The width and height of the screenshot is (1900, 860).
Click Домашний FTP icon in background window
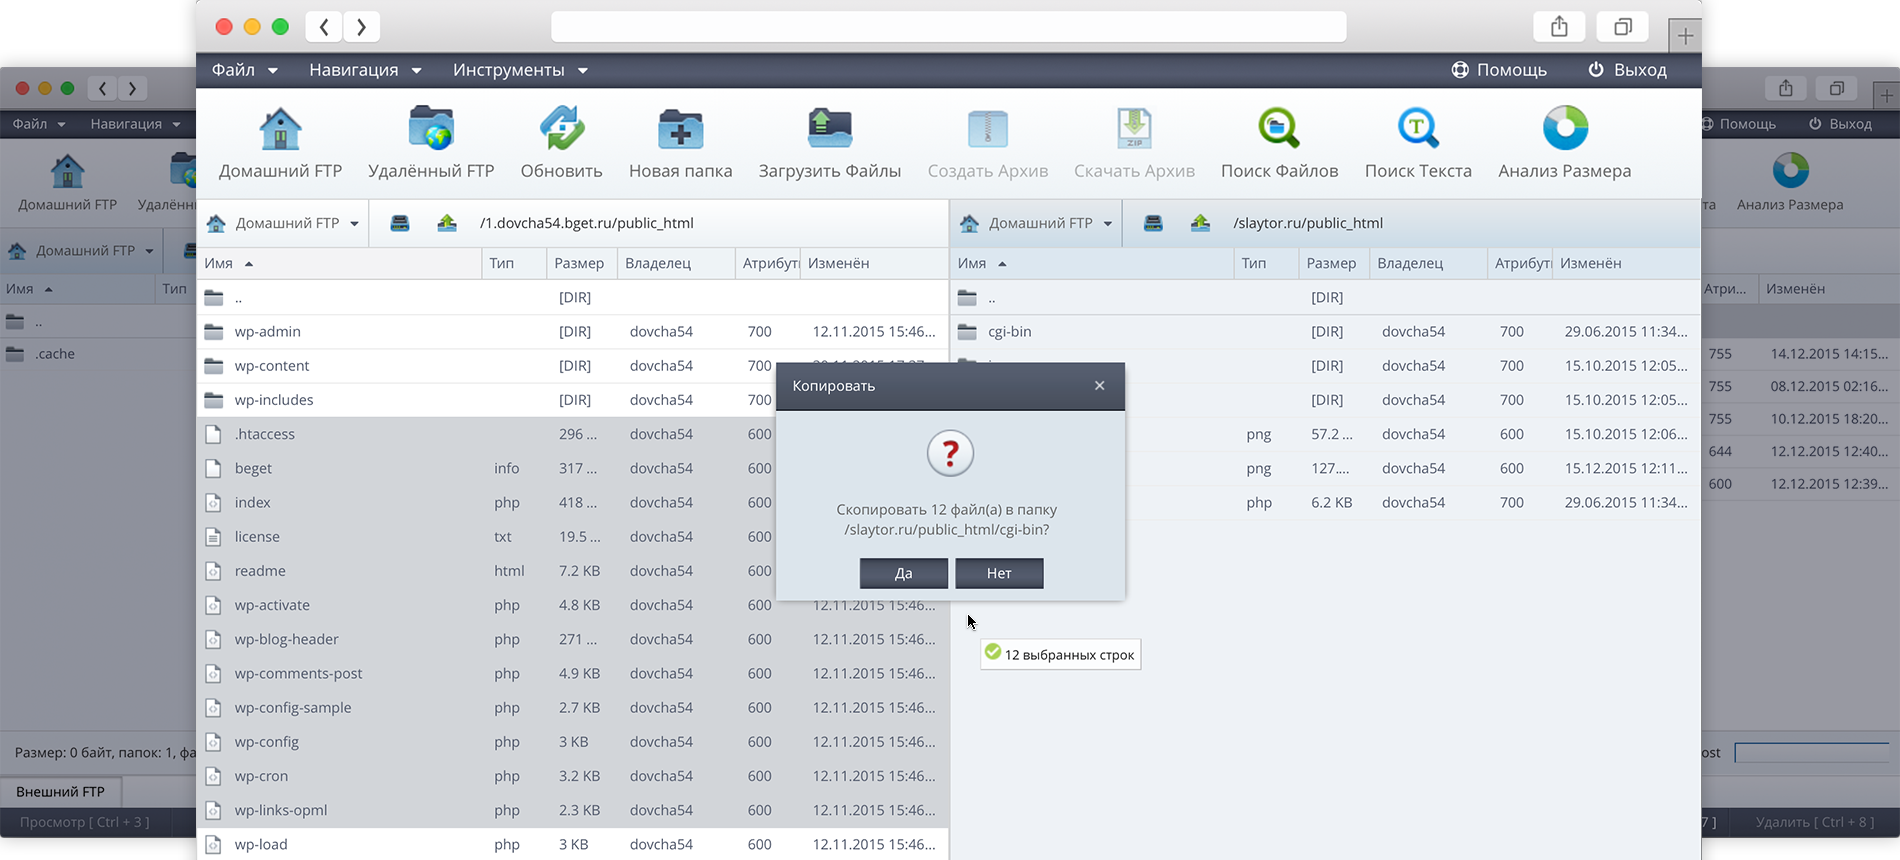tap(68, 171)
